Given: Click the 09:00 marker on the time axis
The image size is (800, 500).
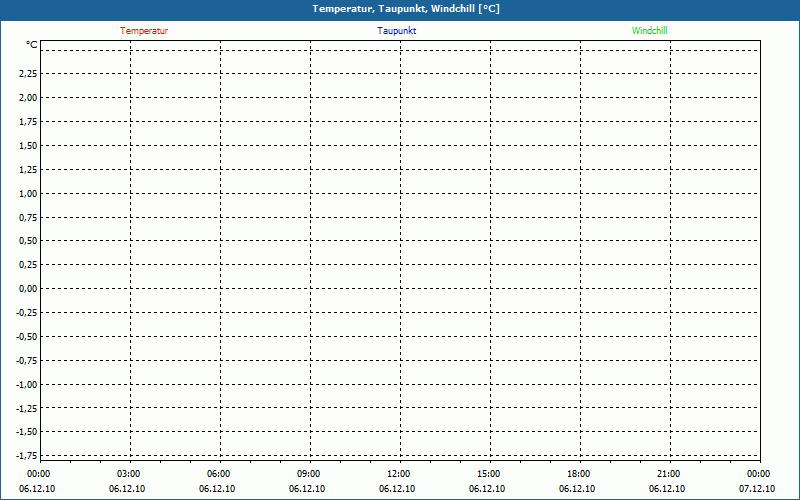Looking at the screenshot, I should pos(308,474).
